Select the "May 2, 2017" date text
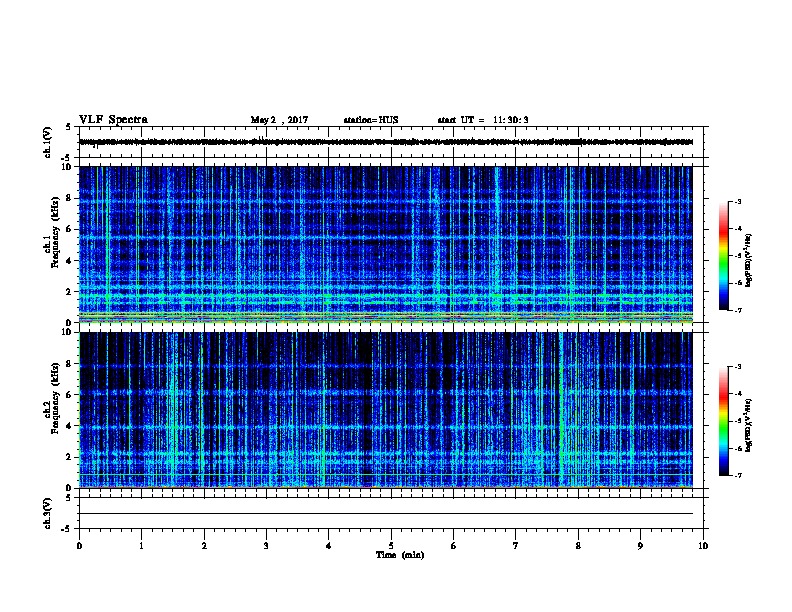Image resolution: width=792 pixels, height=612 pixels. 279,120
